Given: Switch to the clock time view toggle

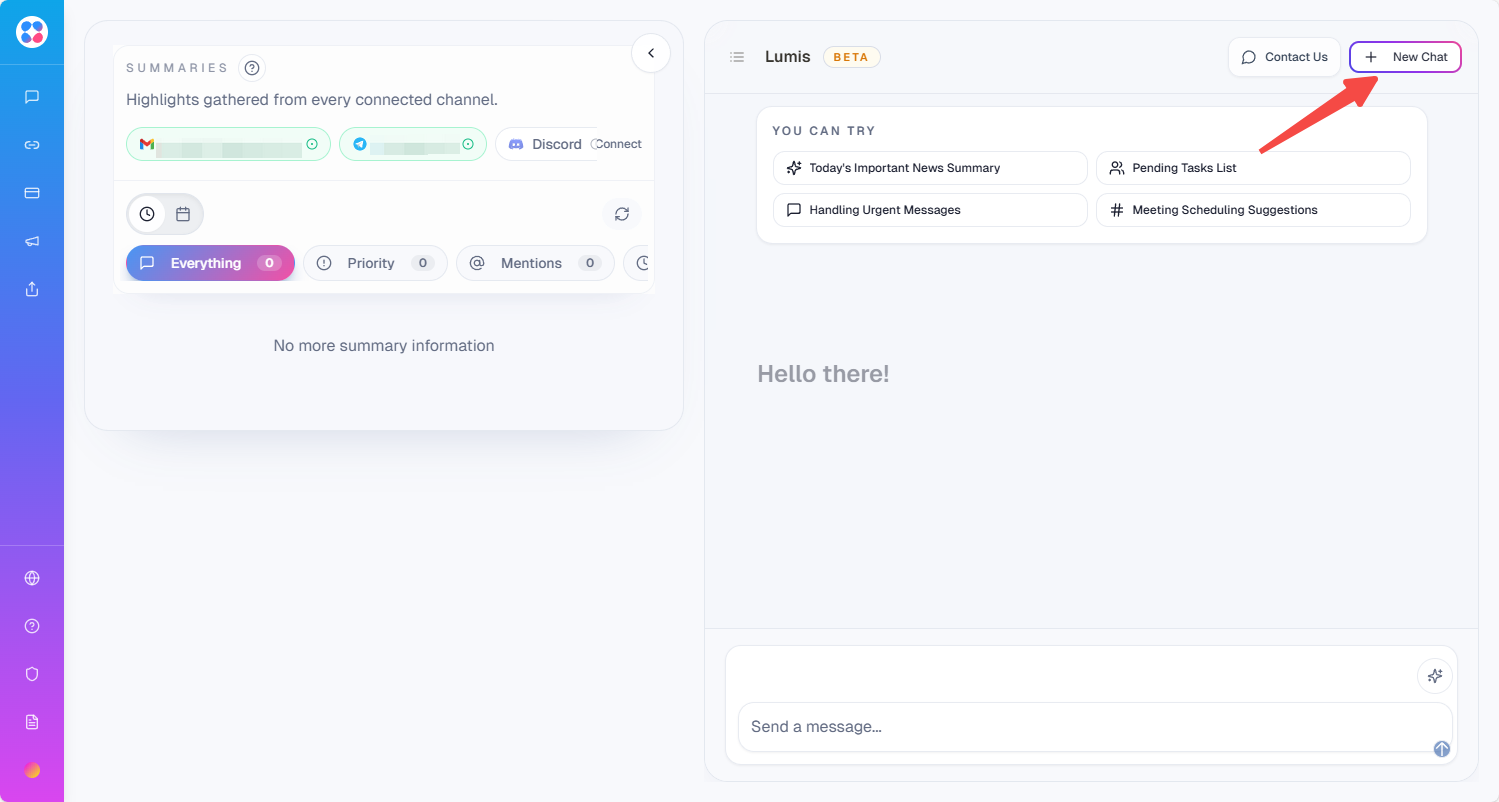Looking at the screenshot, I should [147, 214].
